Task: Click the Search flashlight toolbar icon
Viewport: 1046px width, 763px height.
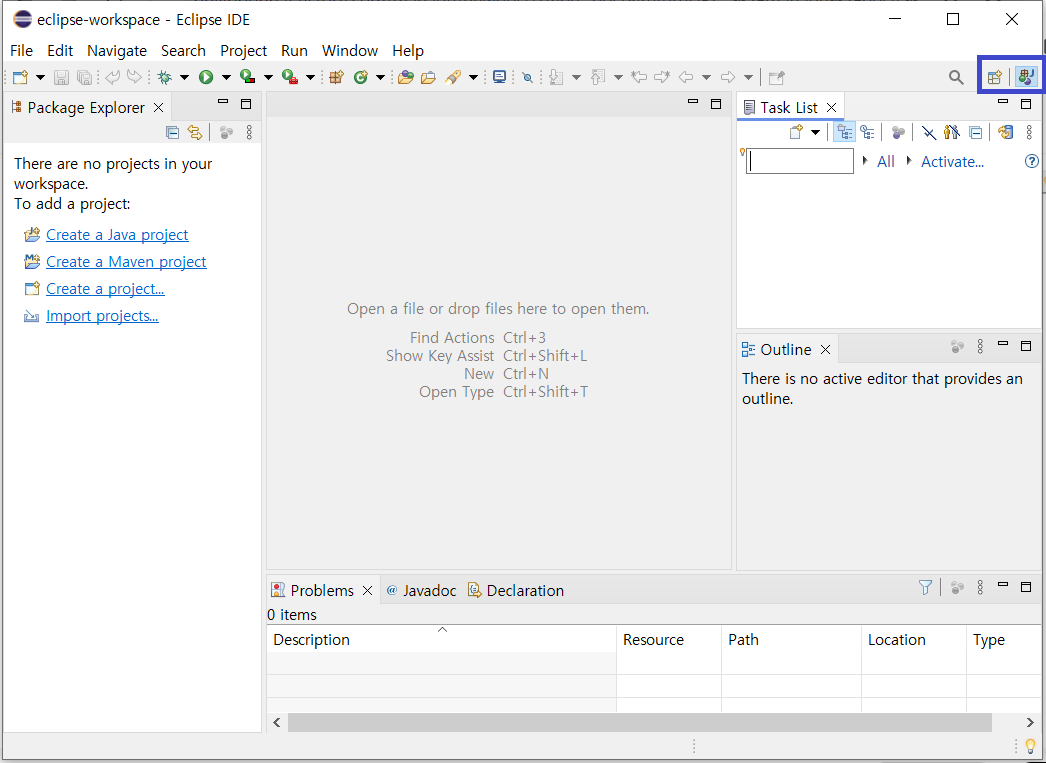Action: tap(454, 77)
